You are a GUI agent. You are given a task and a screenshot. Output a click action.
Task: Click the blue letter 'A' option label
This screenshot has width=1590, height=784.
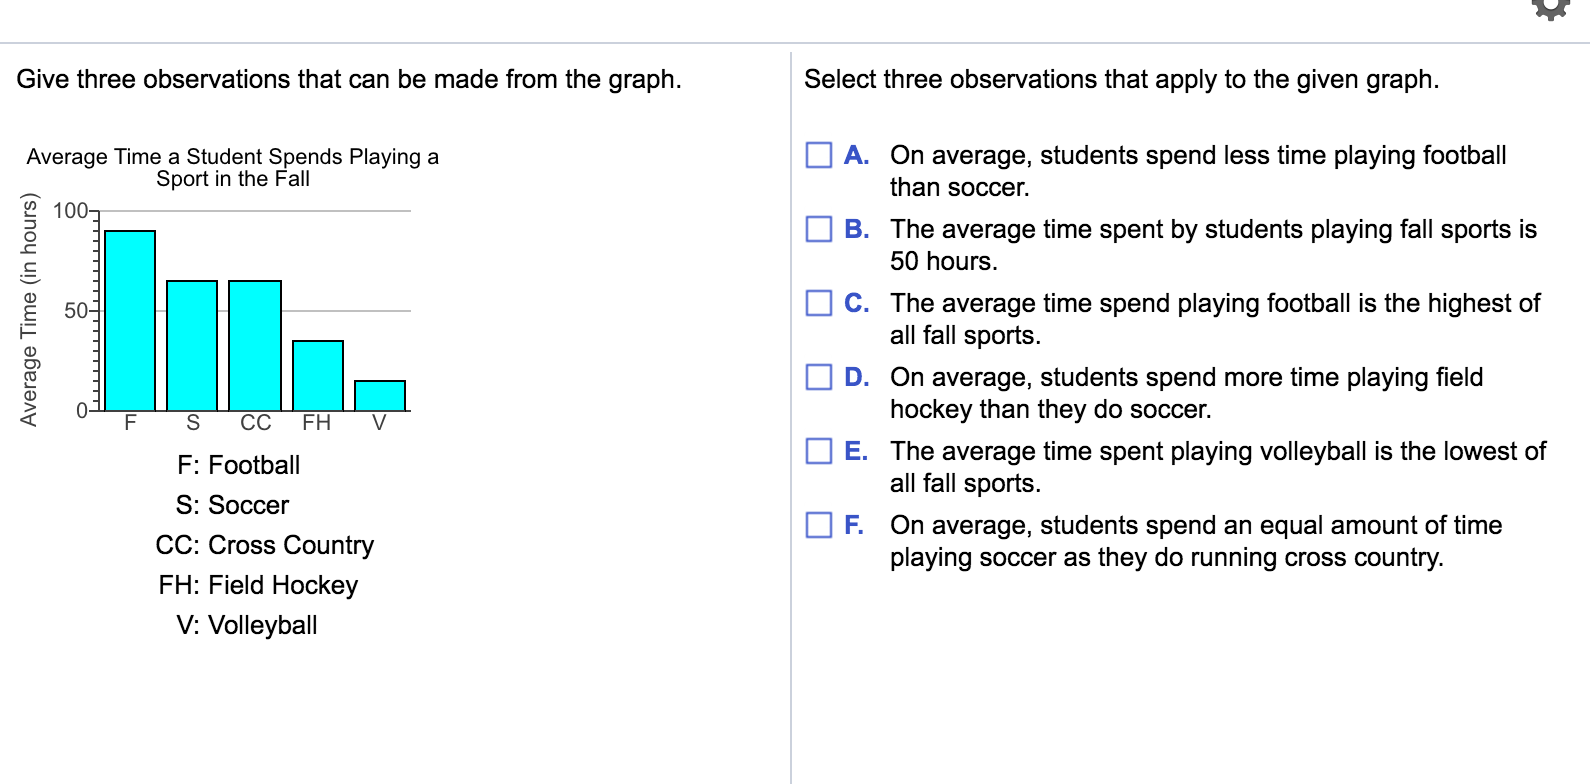point(854,155)
